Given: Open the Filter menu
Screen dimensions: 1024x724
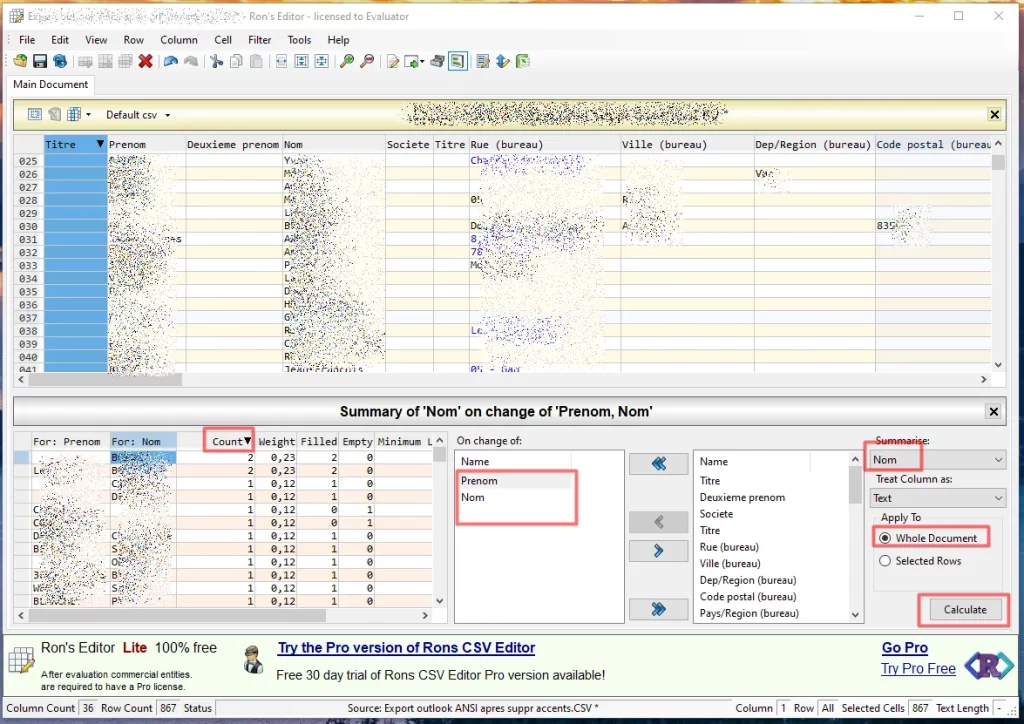Looking at the screenshot, I should (x=259, y=40).
